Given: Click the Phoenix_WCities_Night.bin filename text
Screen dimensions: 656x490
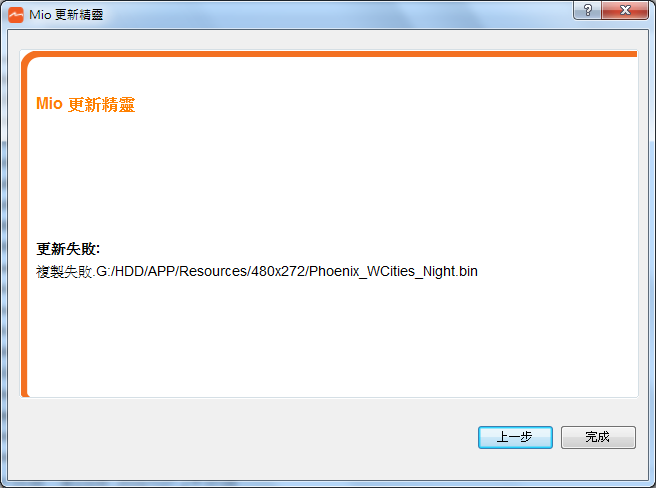Looking at the screenshot, I should click(x=393, y=272).
